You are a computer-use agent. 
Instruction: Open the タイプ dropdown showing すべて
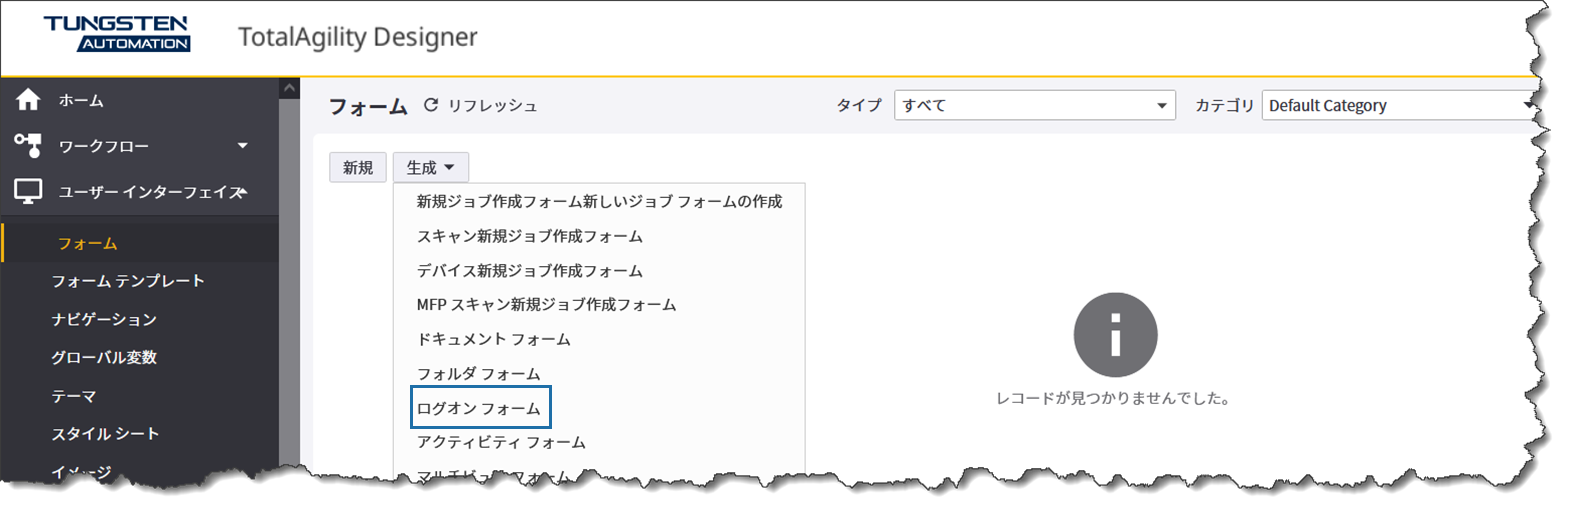(x=1034, y=105)
